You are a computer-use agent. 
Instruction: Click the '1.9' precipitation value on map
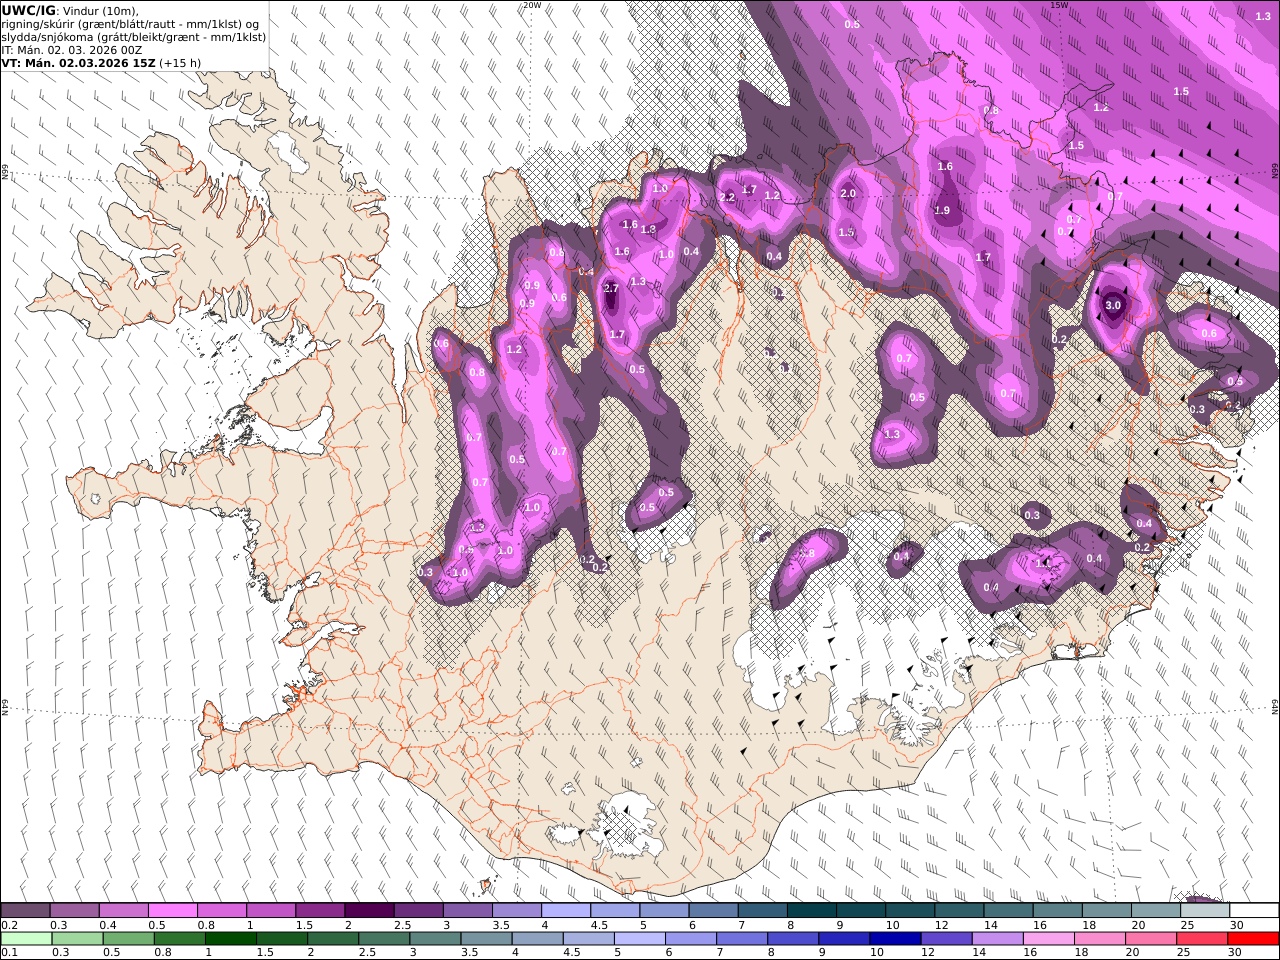pyautogui.click(x=942, y=210)
